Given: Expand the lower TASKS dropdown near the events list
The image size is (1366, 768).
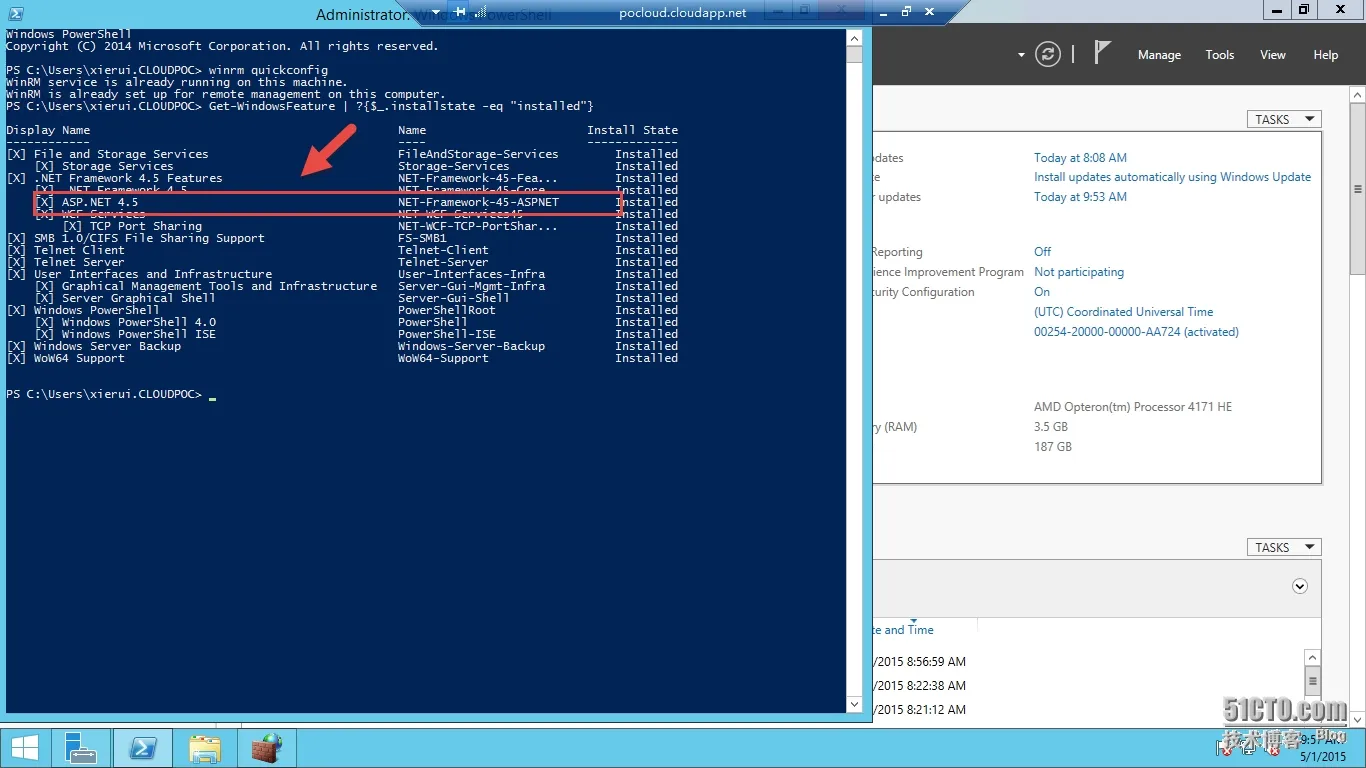Looking at the screenshot, I should coord(1284,547).
